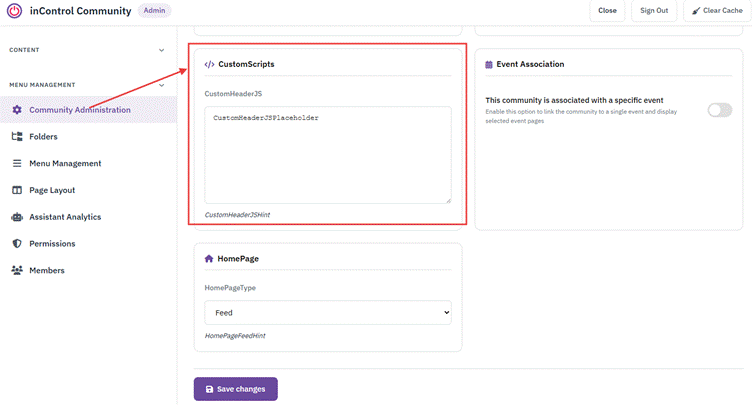Click the floppy disk icon on Save changes
753x405 pixels.
click(209, 389)
